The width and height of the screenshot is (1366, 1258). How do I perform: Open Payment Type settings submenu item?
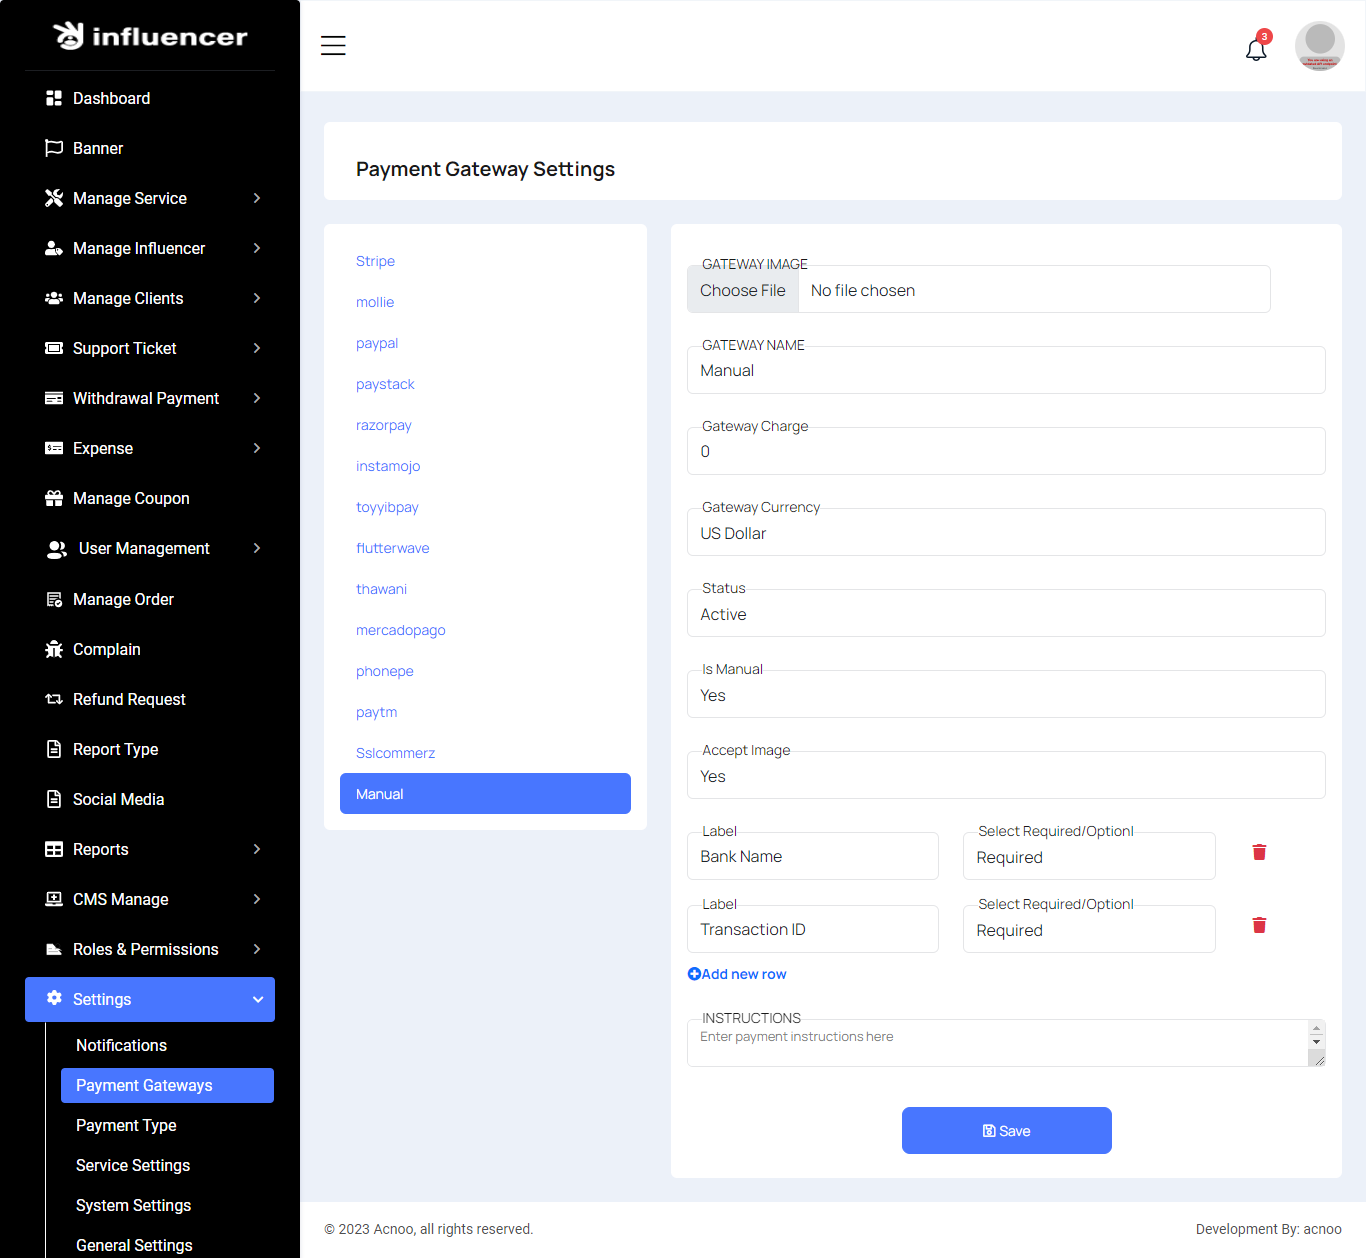(x=126, y=1125)
